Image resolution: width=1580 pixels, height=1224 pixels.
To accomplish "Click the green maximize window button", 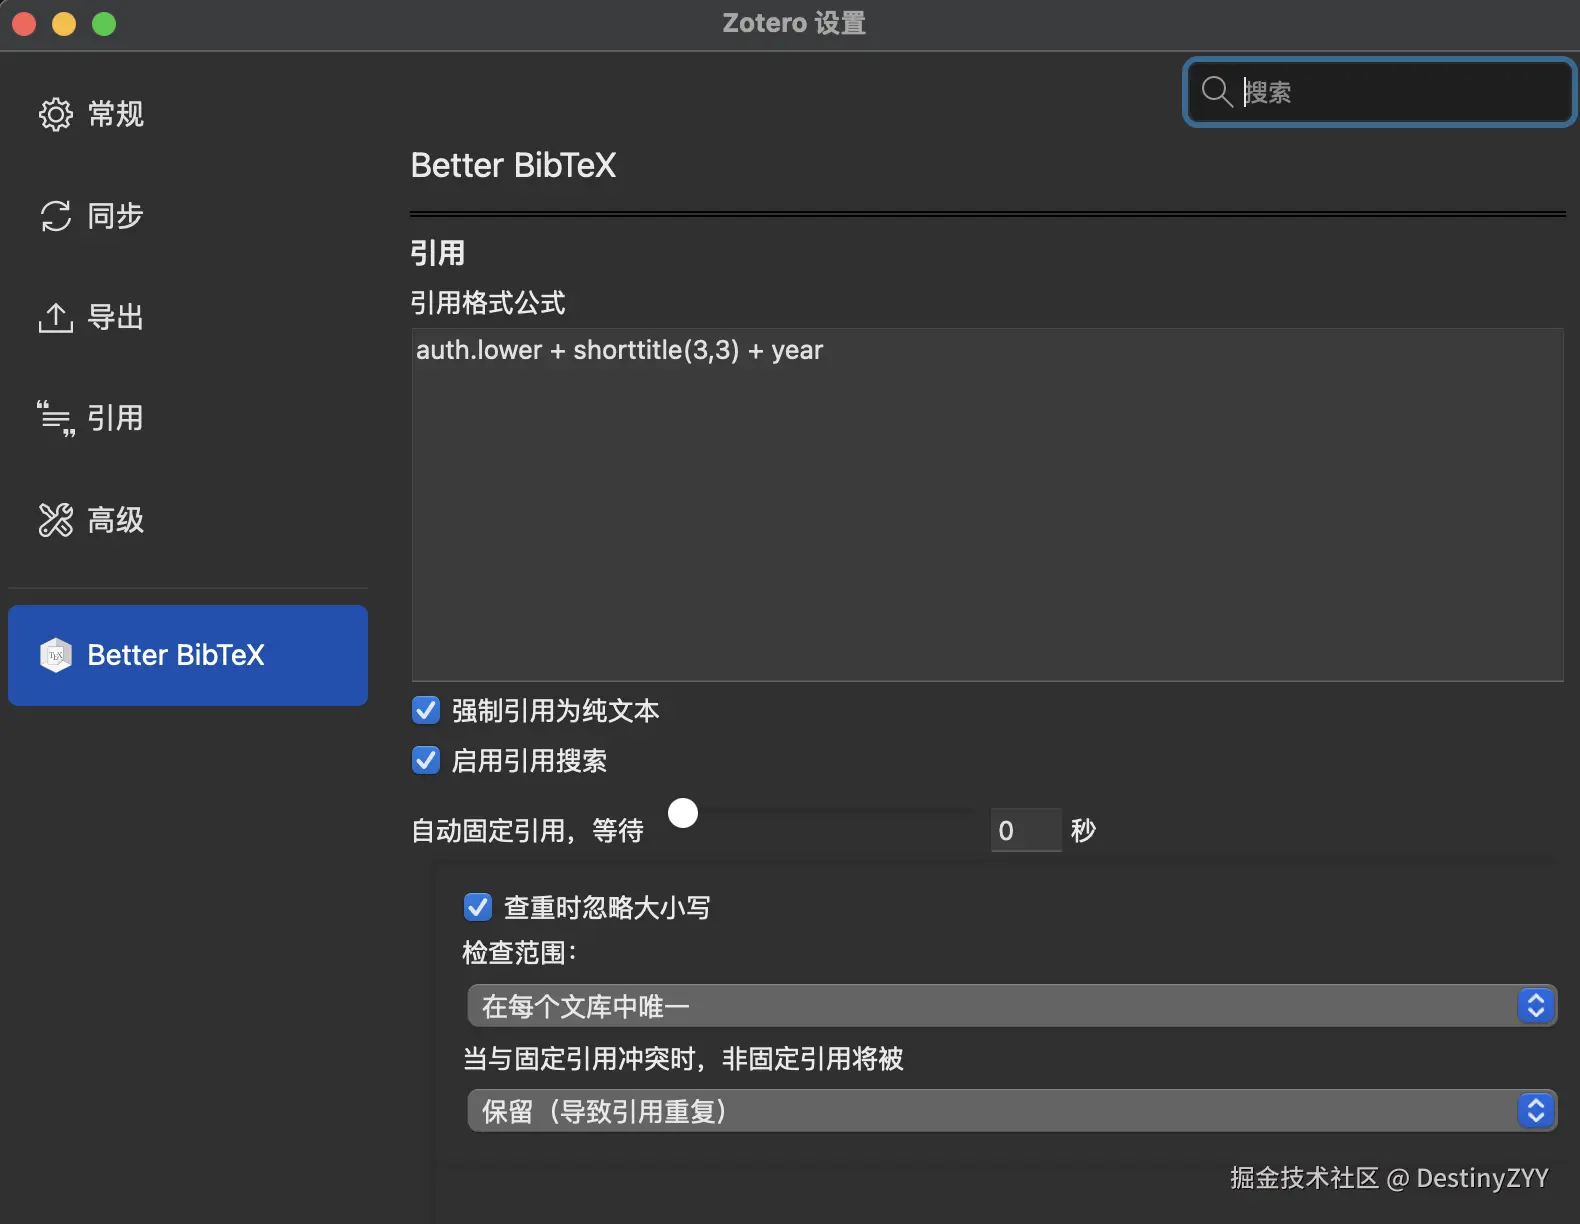I will click(x=104, y=24).
